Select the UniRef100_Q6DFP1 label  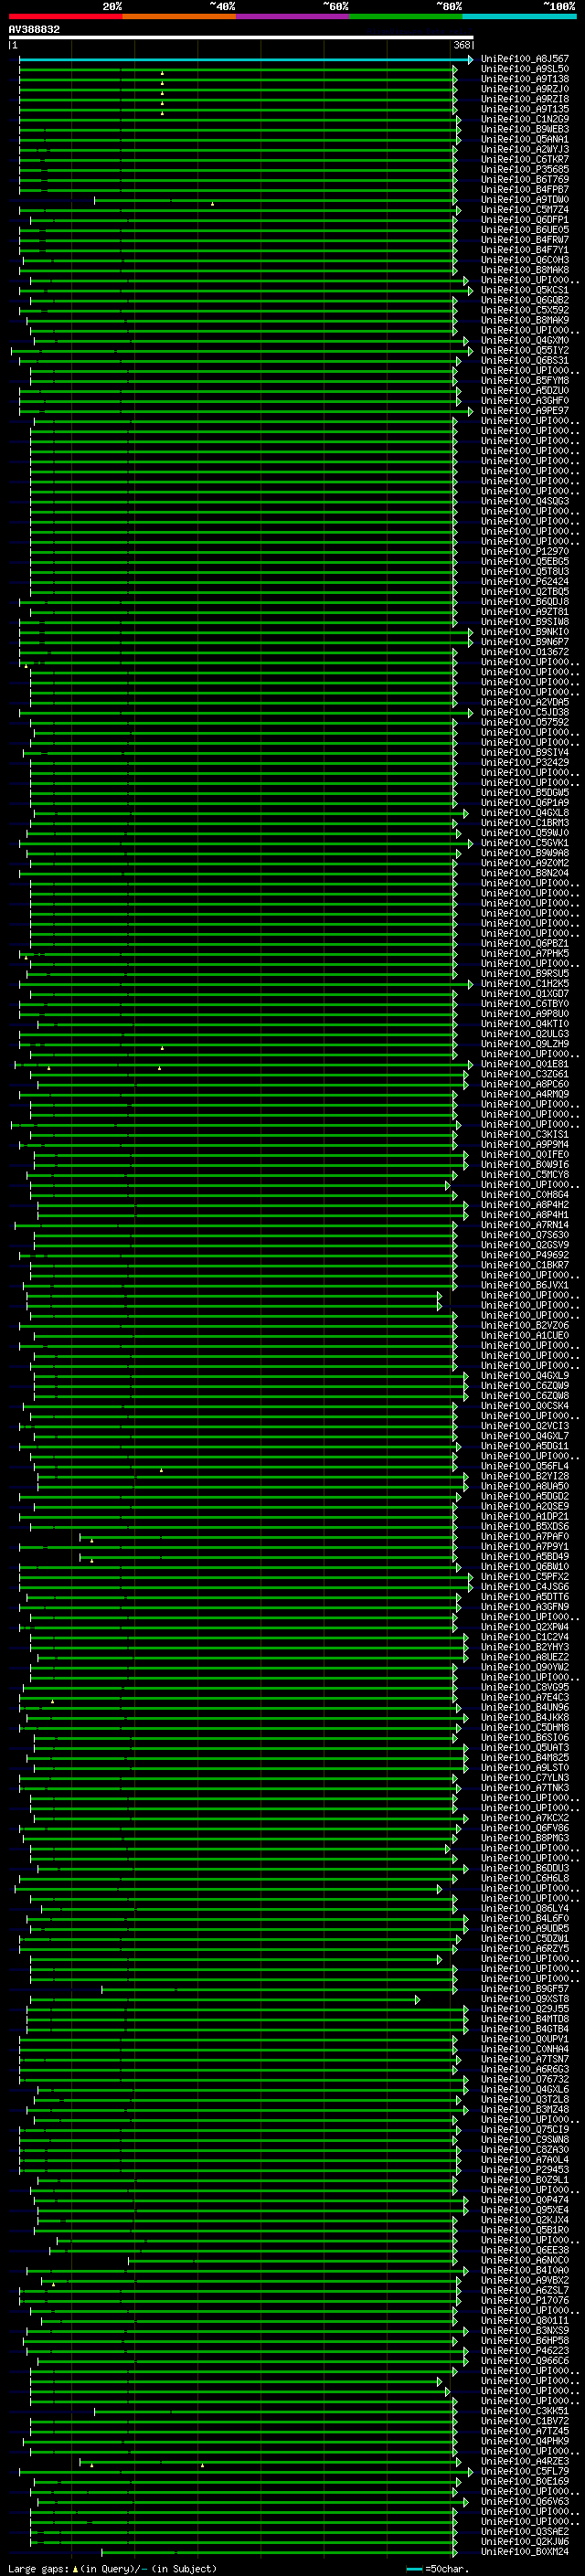coord(525,221)
